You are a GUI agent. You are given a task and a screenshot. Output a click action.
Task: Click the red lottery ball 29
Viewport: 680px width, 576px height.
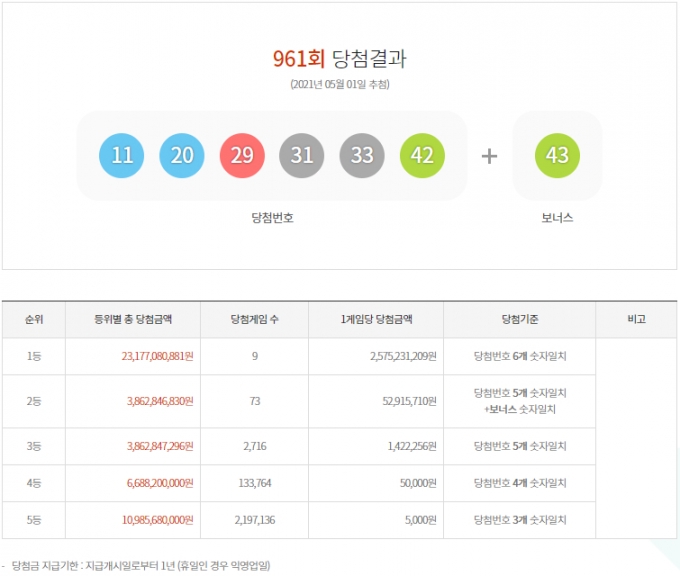tap(242, 155)
